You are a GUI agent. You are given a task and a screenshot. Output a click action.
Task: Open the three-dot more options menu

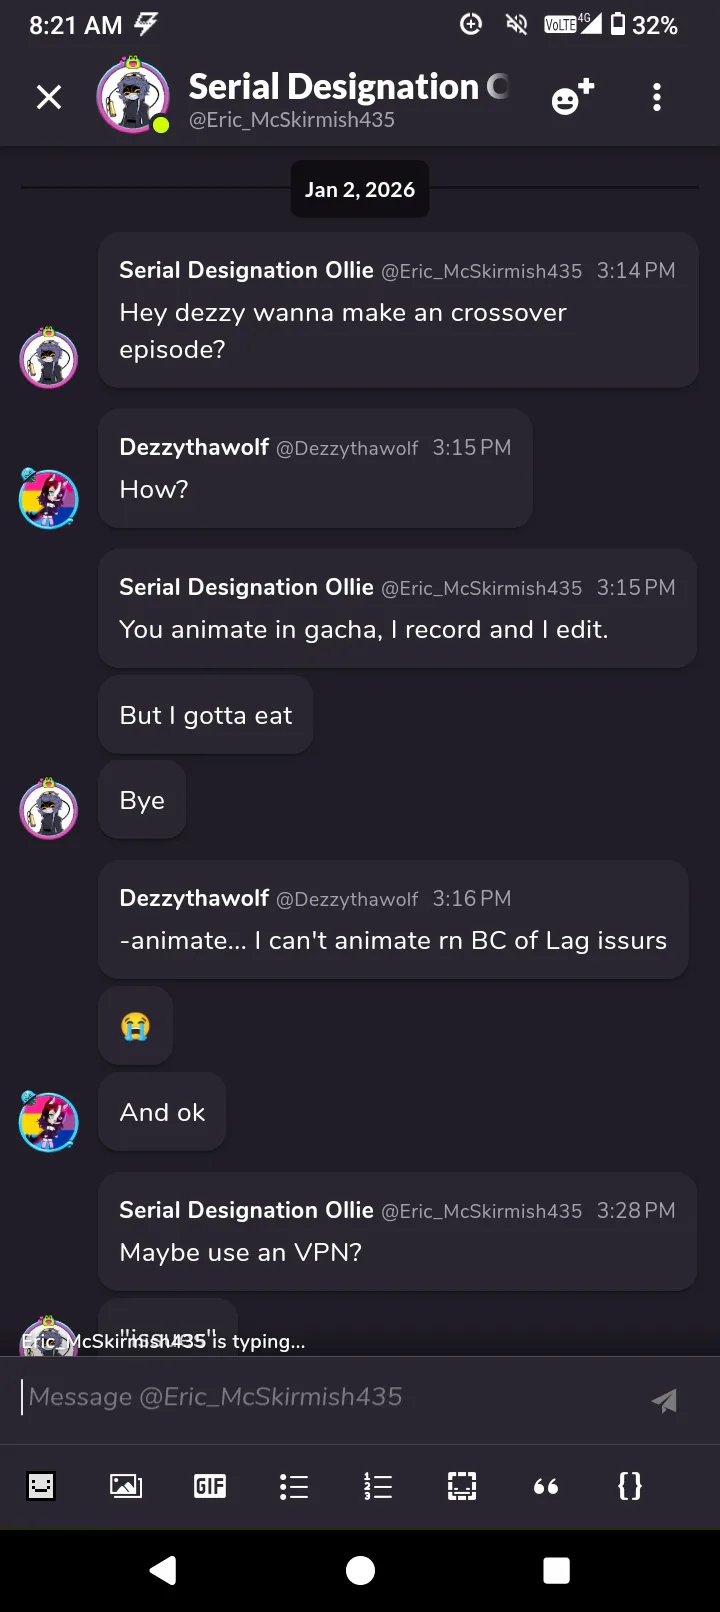click(x=657, y=97)
